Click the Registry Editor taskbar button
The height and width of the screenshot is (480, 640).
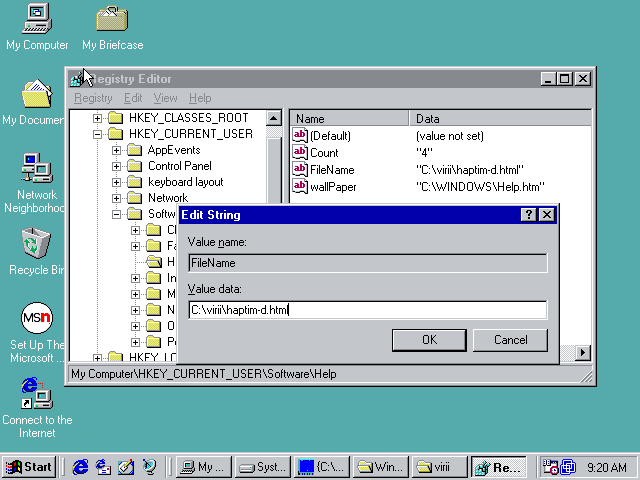pos(499,467)
